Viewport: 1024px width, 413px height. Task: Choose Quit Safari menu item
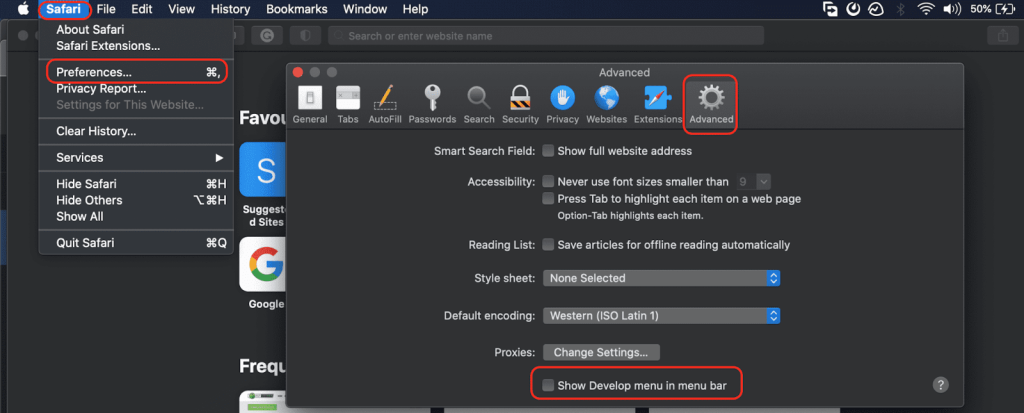click(x=136, y=243)
